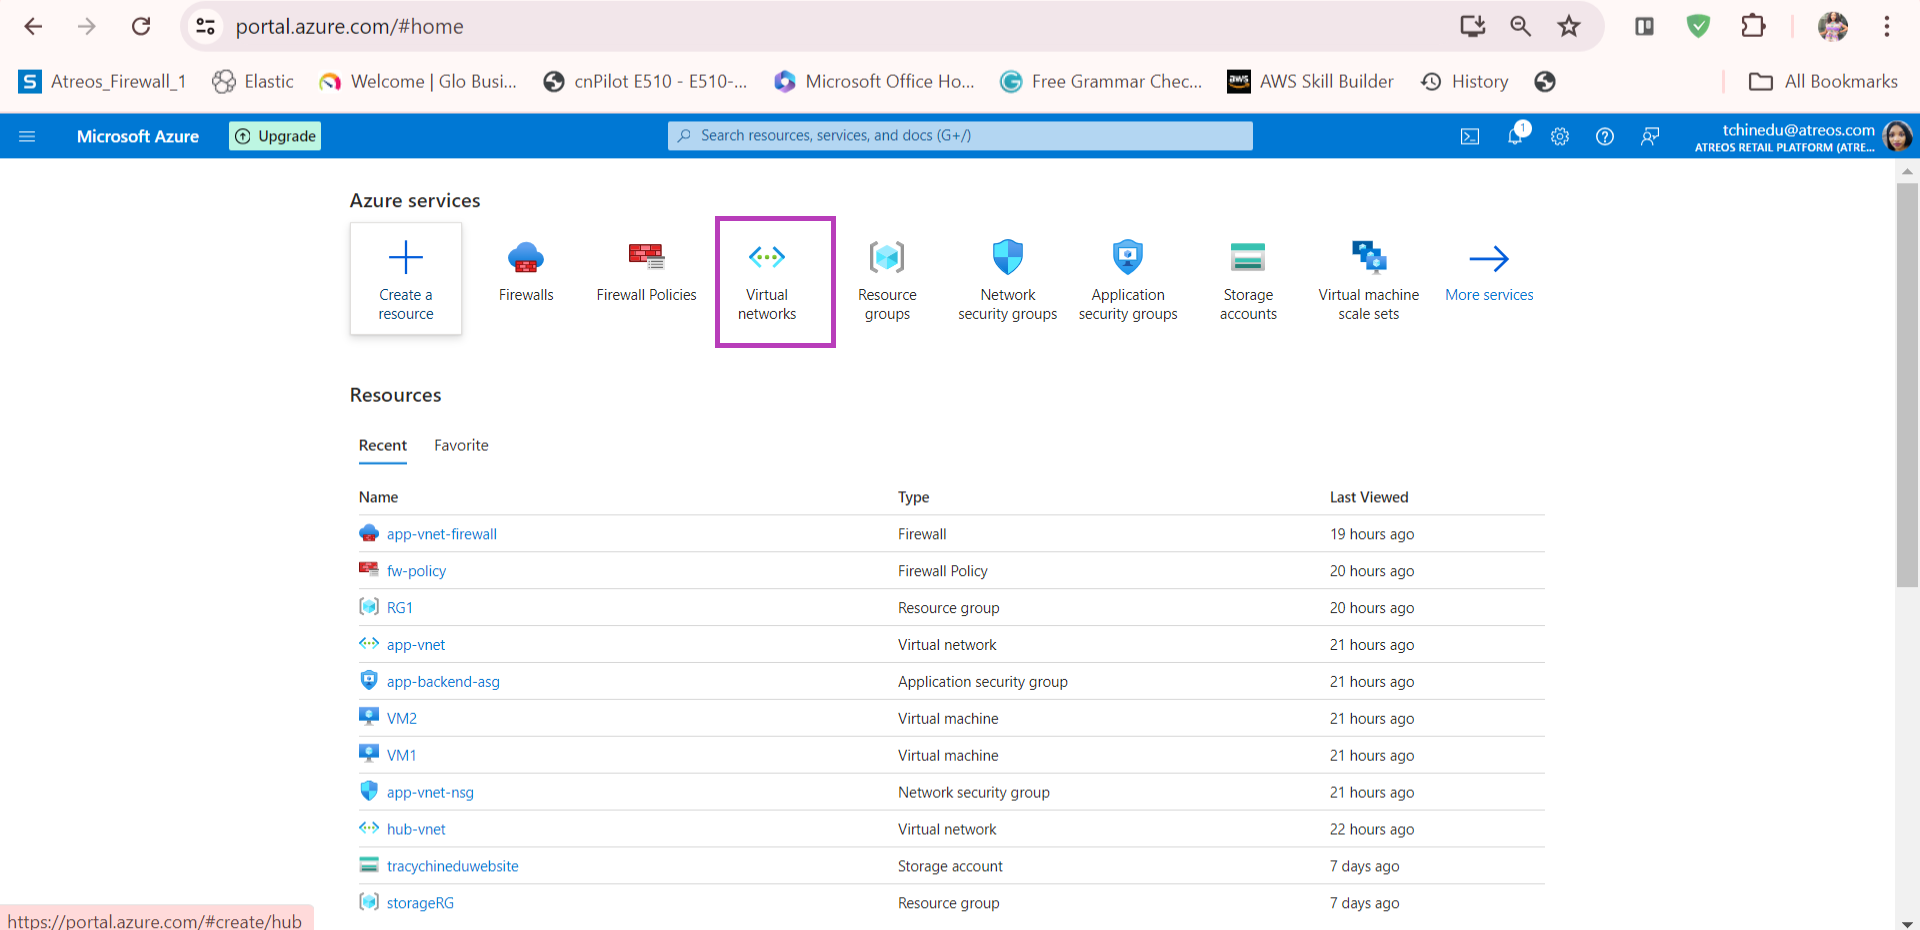Bookmark this page with the star icon
This screenshot has width=1920, height=930.
pos(1568,26)
